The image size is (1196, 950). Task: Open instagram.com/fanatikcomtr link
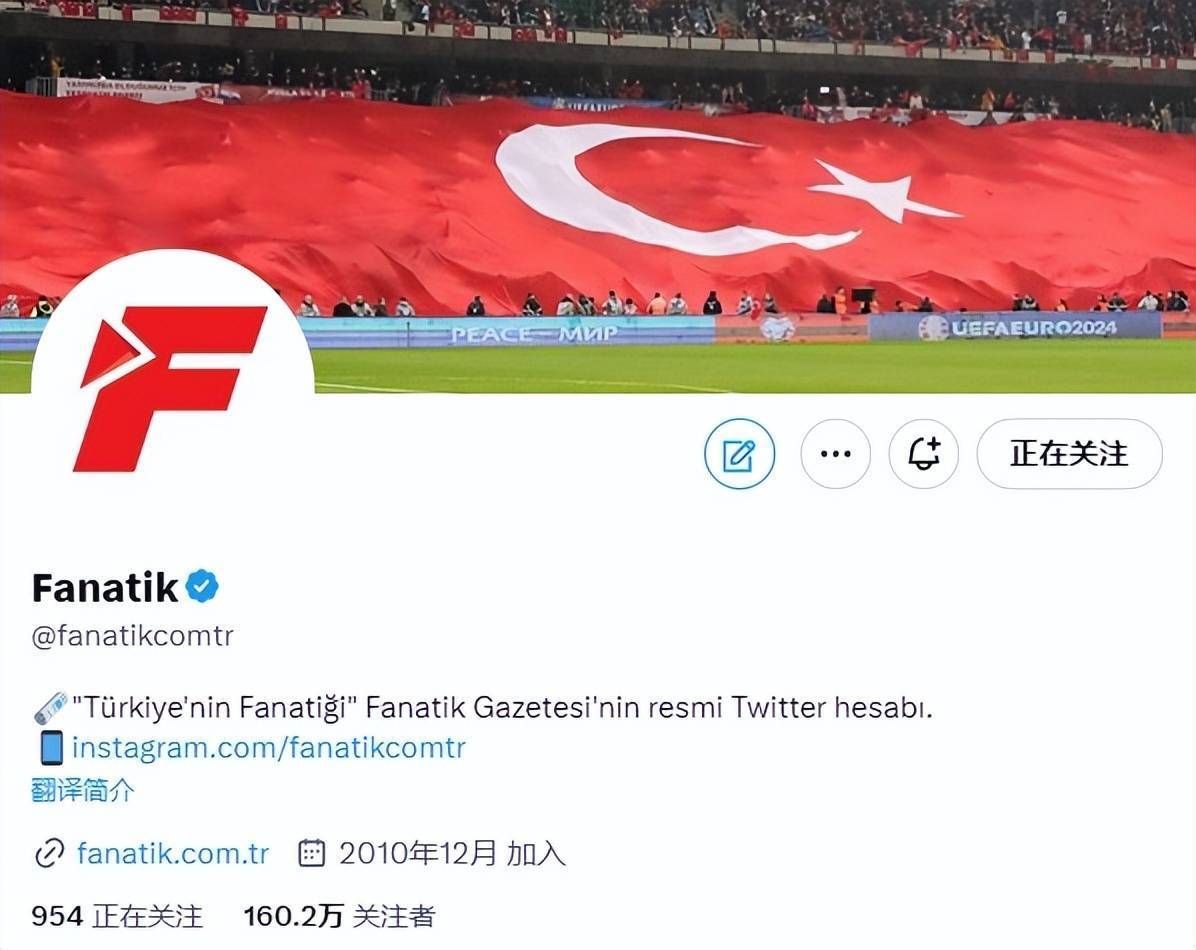pyautogui.click(x=268, y=747)
